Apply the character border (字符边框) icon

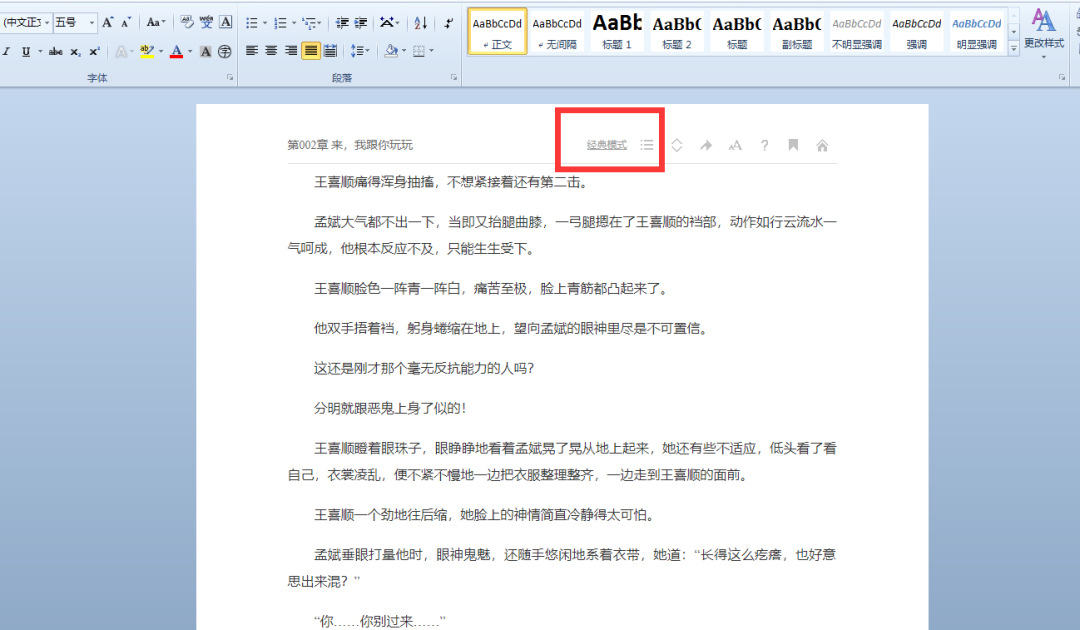click(226, 22)
